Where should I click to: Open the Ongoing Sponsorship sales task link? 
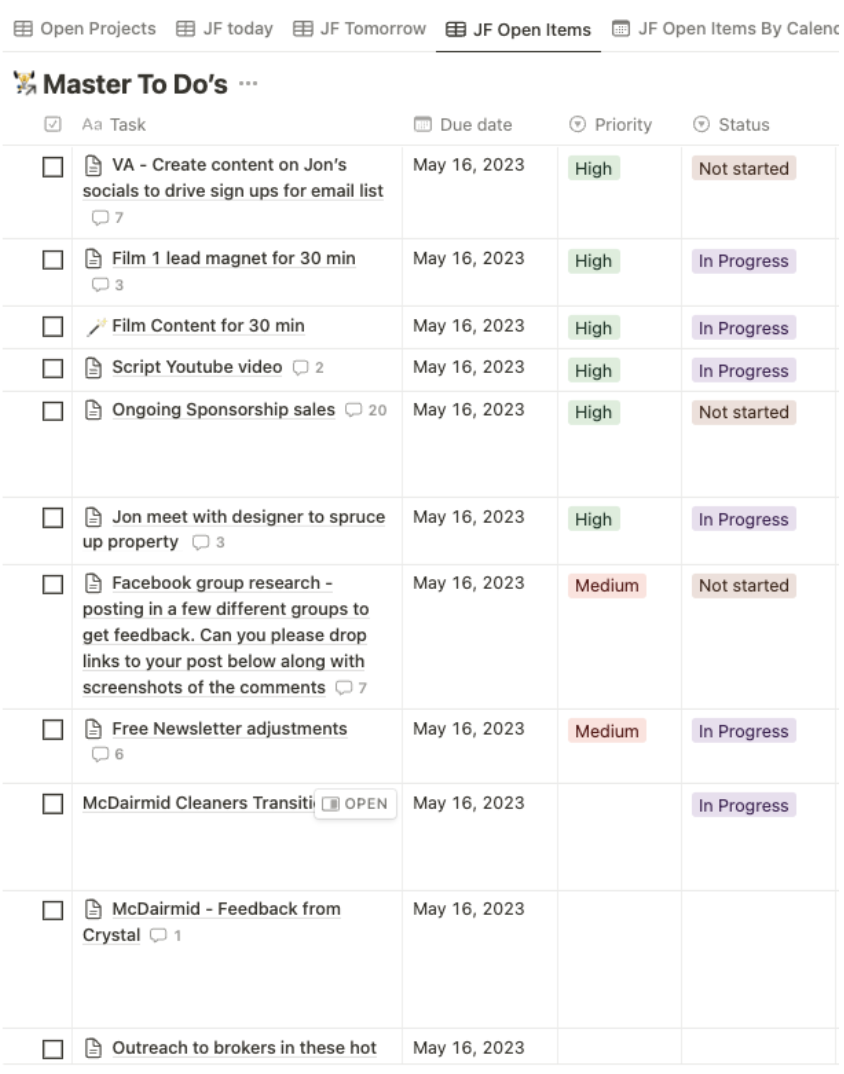223,410
